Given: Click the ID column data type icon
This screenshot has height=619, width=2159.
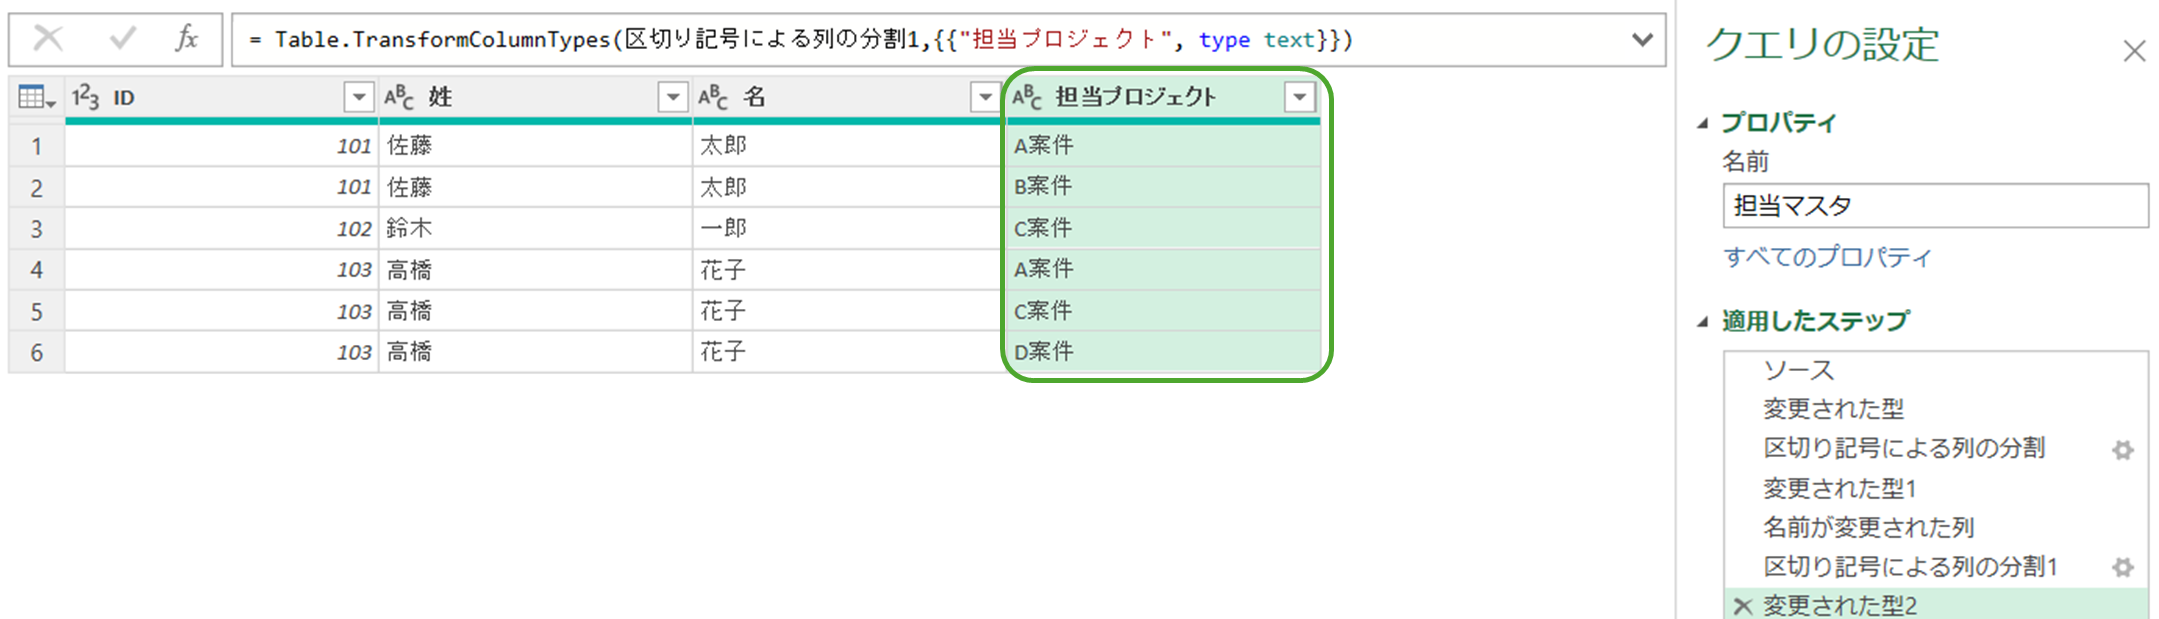Looking at the screenshot, I should pos(86,97).
